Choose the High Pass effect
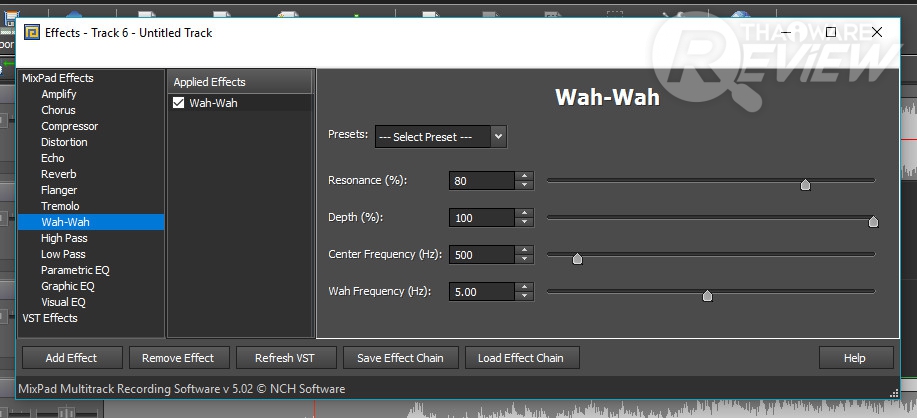Screen dimensions: 917x418 tap(64, 238)
